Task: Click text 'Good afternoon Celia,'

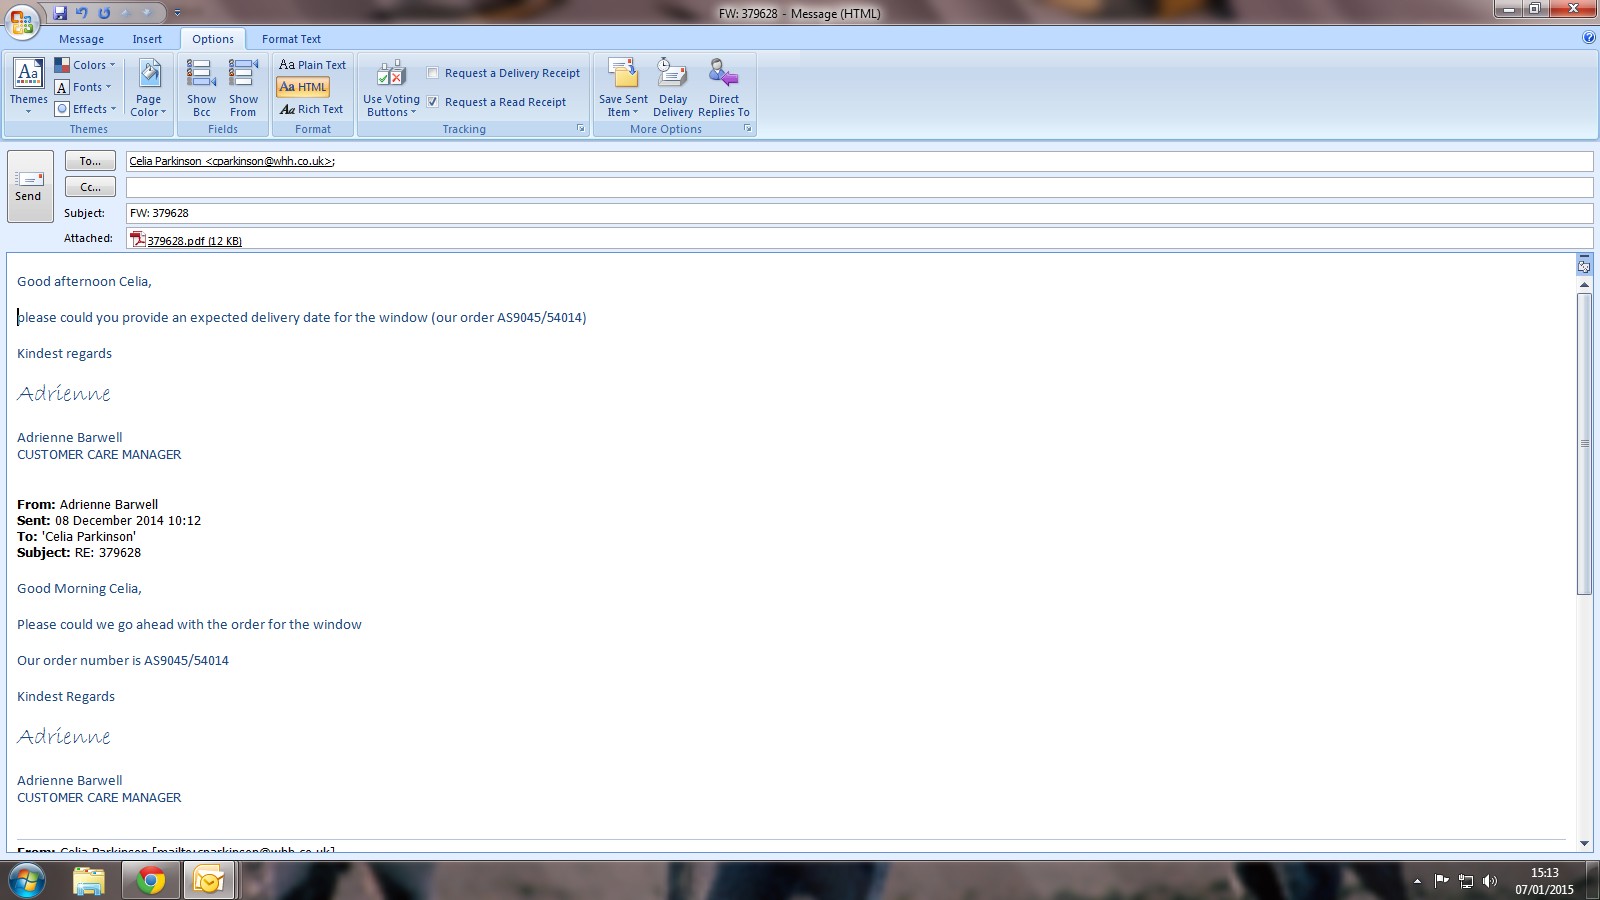Action: [x=84, y=282]
